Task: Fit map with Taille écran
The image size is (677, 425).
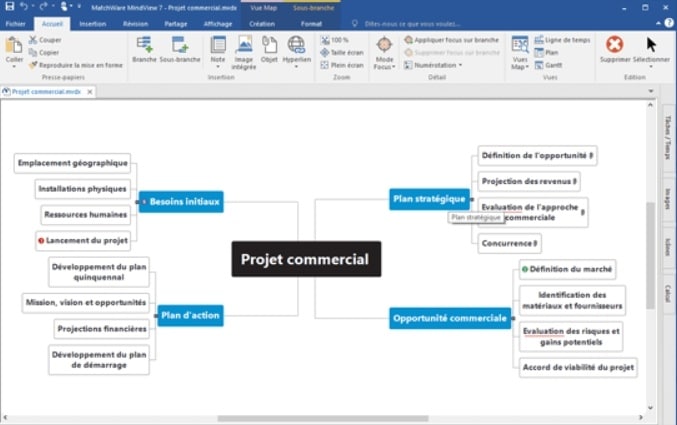Action: pos(342,52)
